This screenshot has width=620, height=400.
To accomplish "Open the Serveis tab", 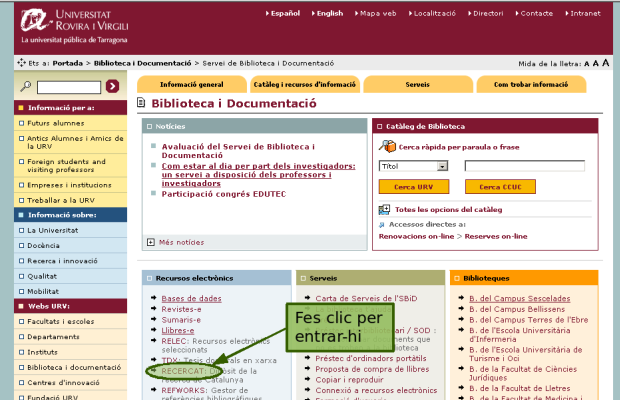I will coord(418,84).
